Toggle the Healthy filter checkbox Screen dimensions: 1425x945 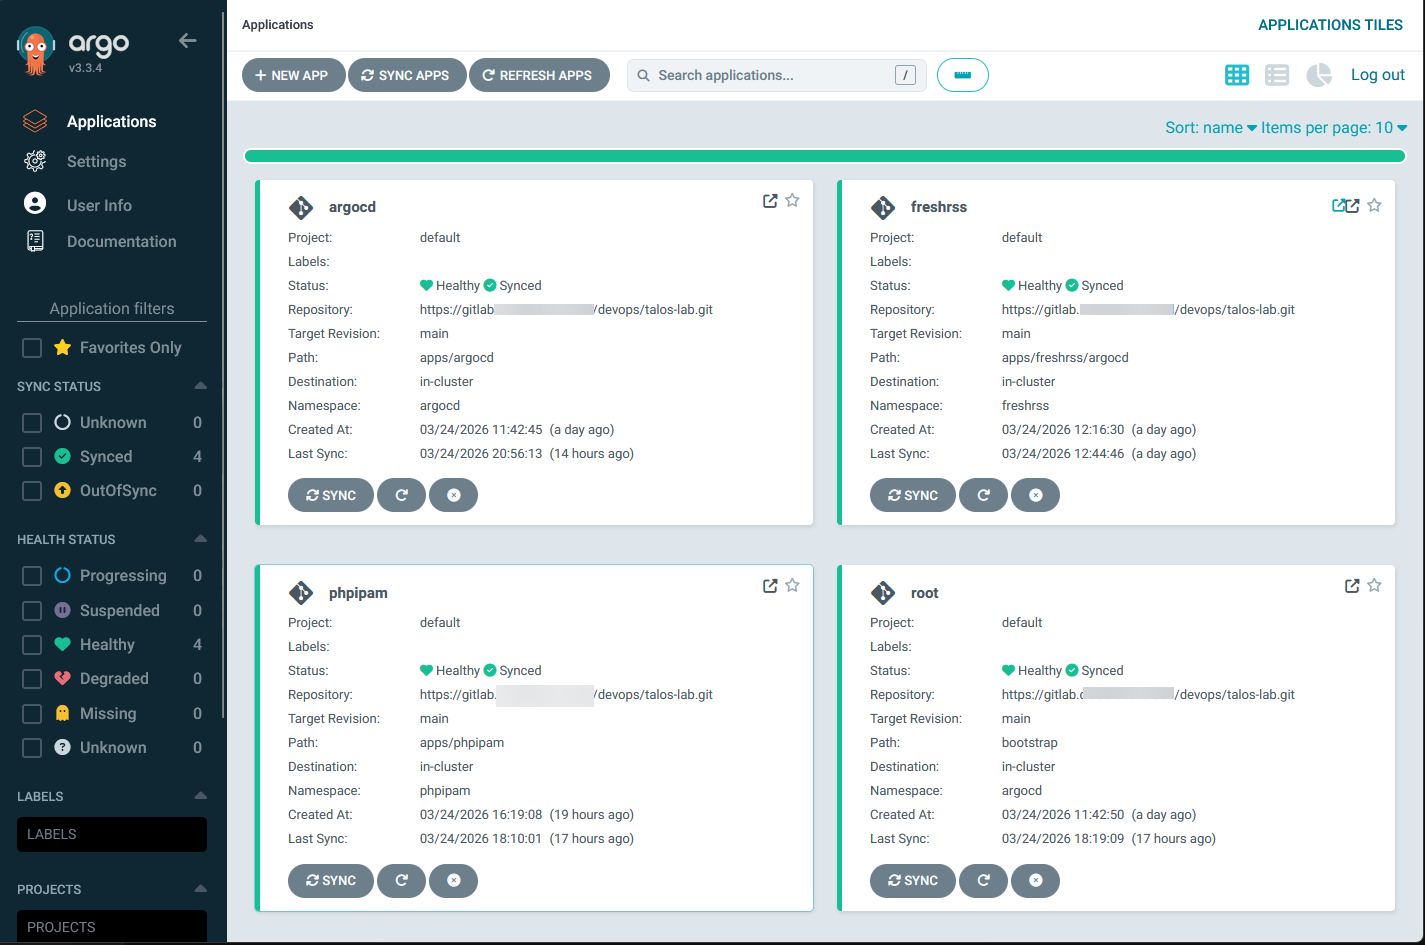pyautogui.click(x=32, y=645)
